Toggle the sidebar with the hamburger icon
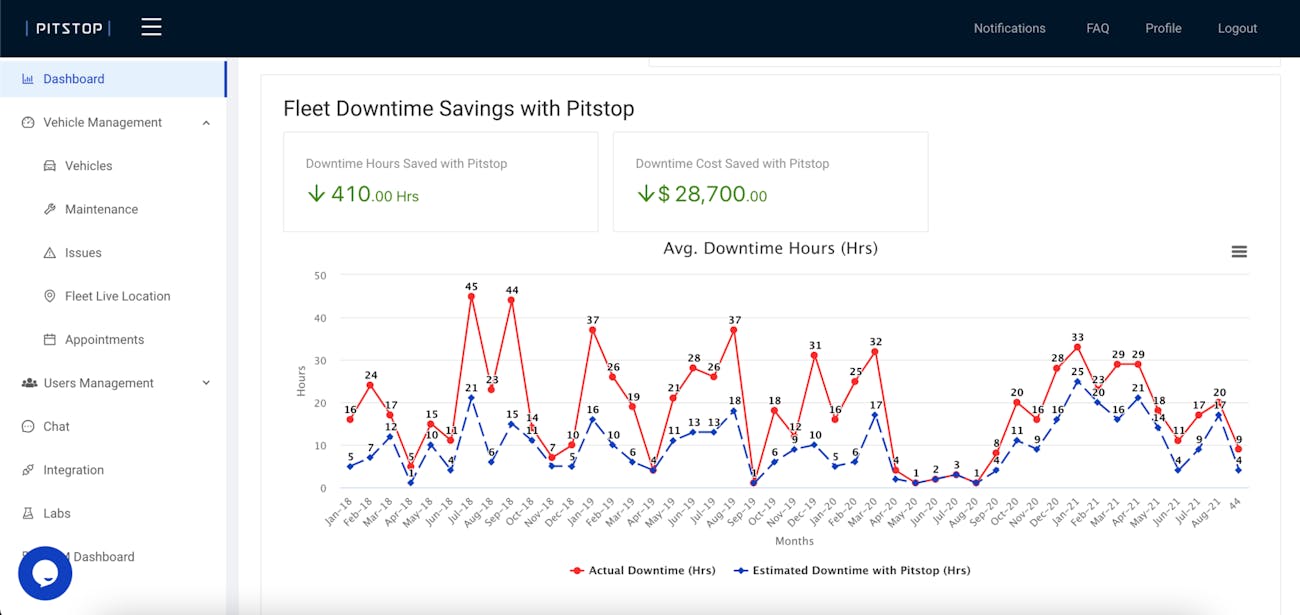 click(x=151, y=27)
